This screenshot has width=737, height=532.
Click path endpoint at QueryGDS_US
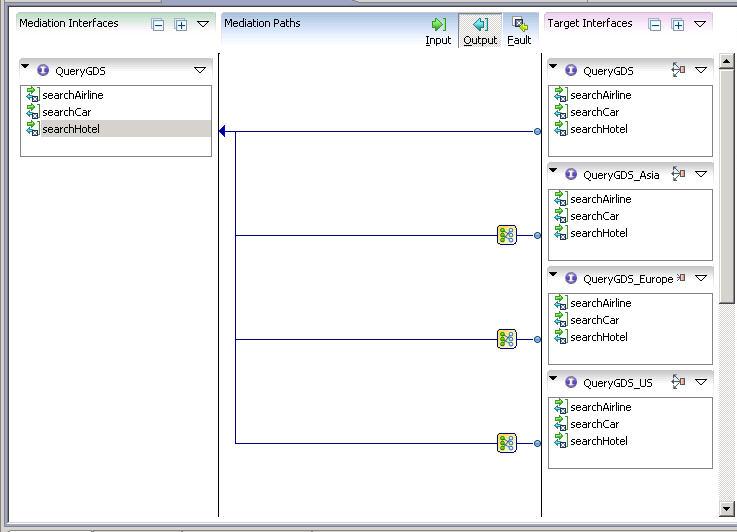click(x=537, y=443)
